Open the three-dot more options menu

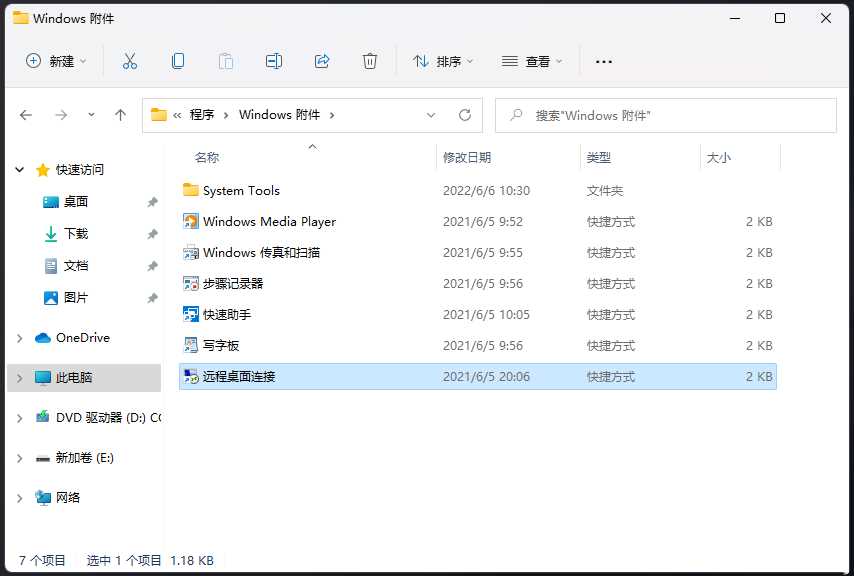pos(603,62)
